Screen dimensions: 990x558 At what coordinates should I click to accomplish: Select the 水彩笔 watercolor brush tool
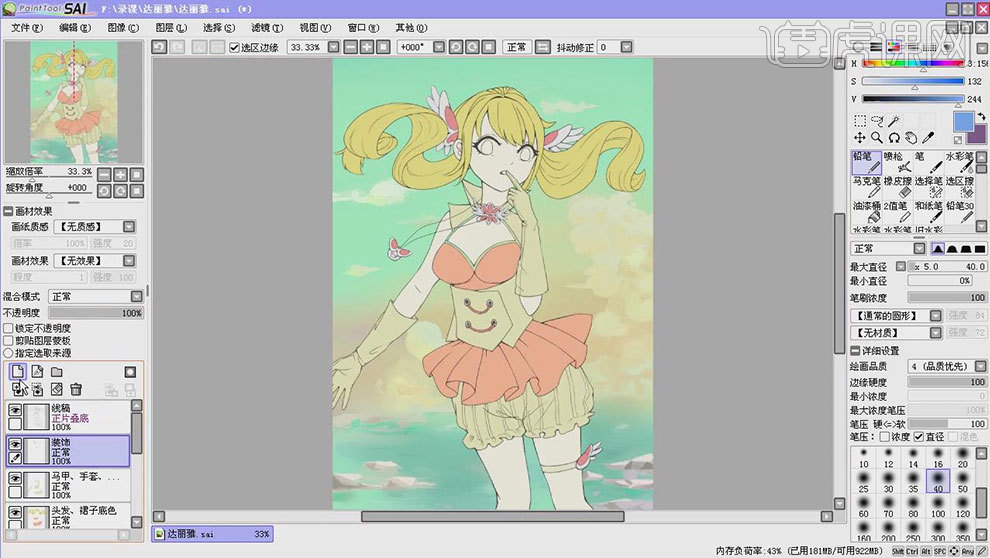point(959,163)
